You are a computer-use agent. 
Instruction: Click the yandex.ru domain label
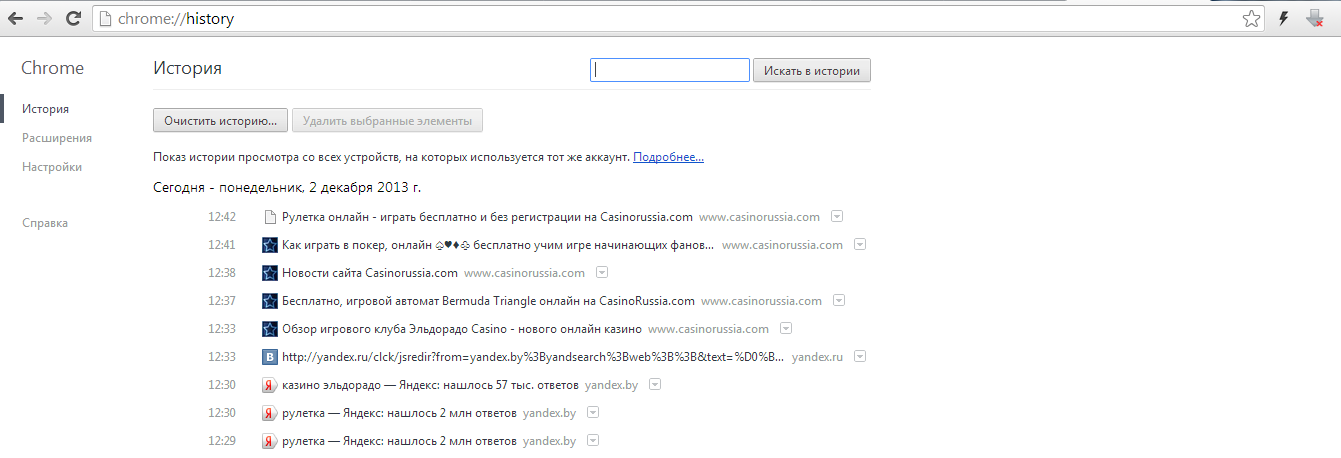818,357
